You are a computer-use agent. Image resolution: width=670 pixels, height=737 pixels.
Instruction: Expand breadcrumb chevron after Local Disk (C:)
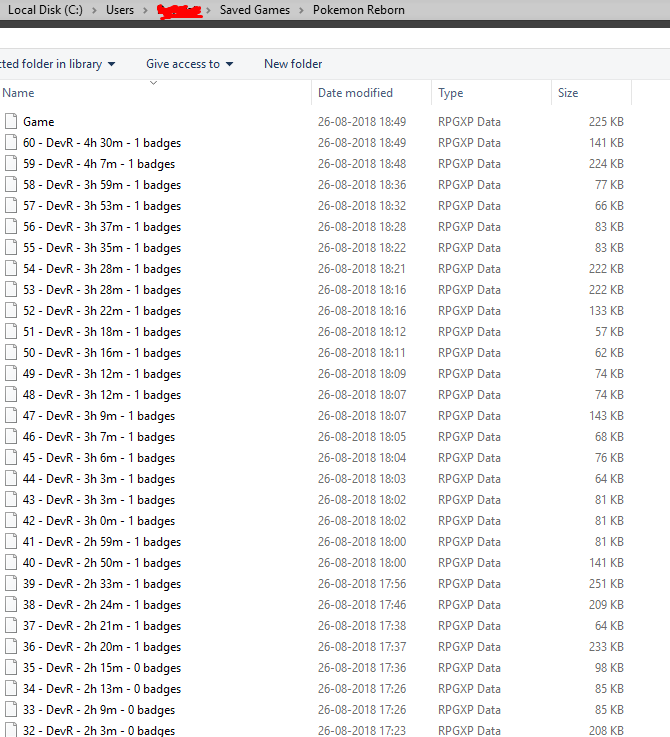click(95, 10)
